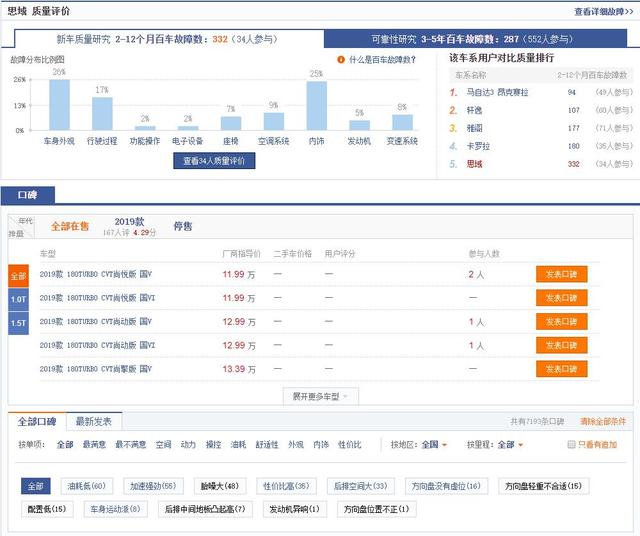Screen dimensions: 640x536
Task: Select tag 加速强劲(55)
Action: [x=153, y=486]
